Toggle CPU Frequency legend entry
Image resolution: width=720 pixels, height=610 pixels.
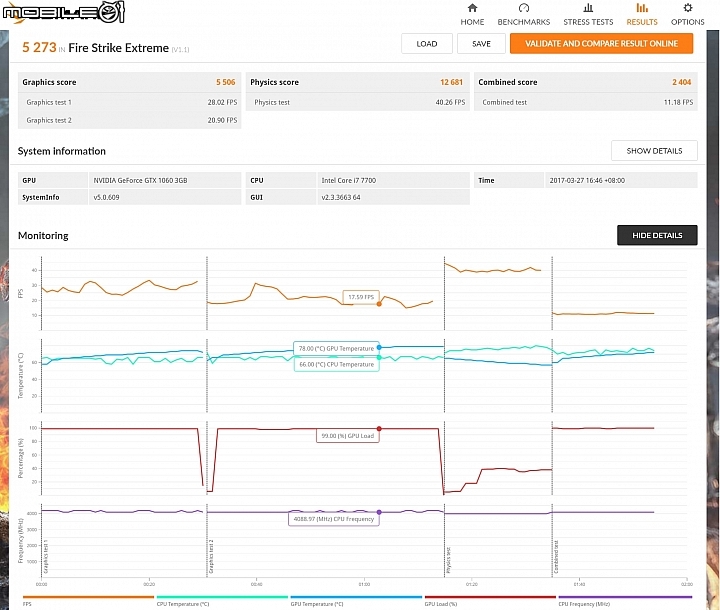tap(625, 601)
